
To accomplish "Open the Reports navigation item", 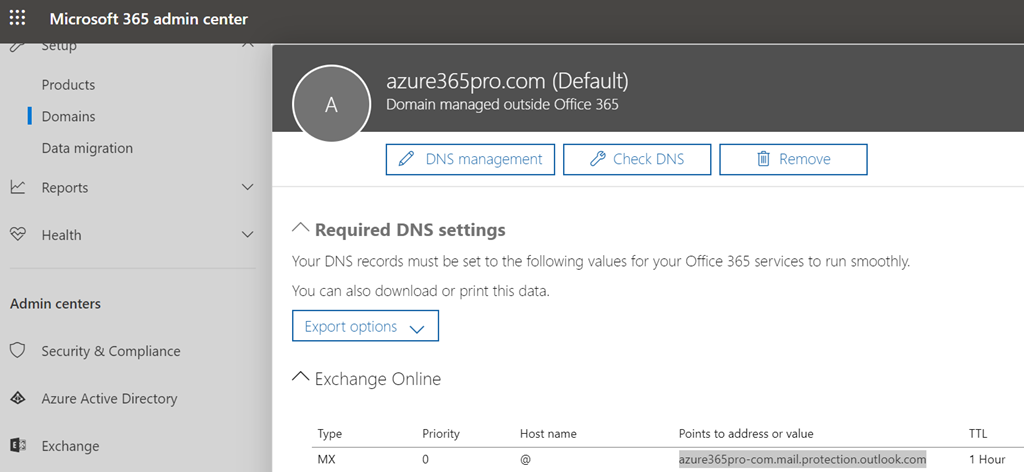I will (x=65, y=187).
